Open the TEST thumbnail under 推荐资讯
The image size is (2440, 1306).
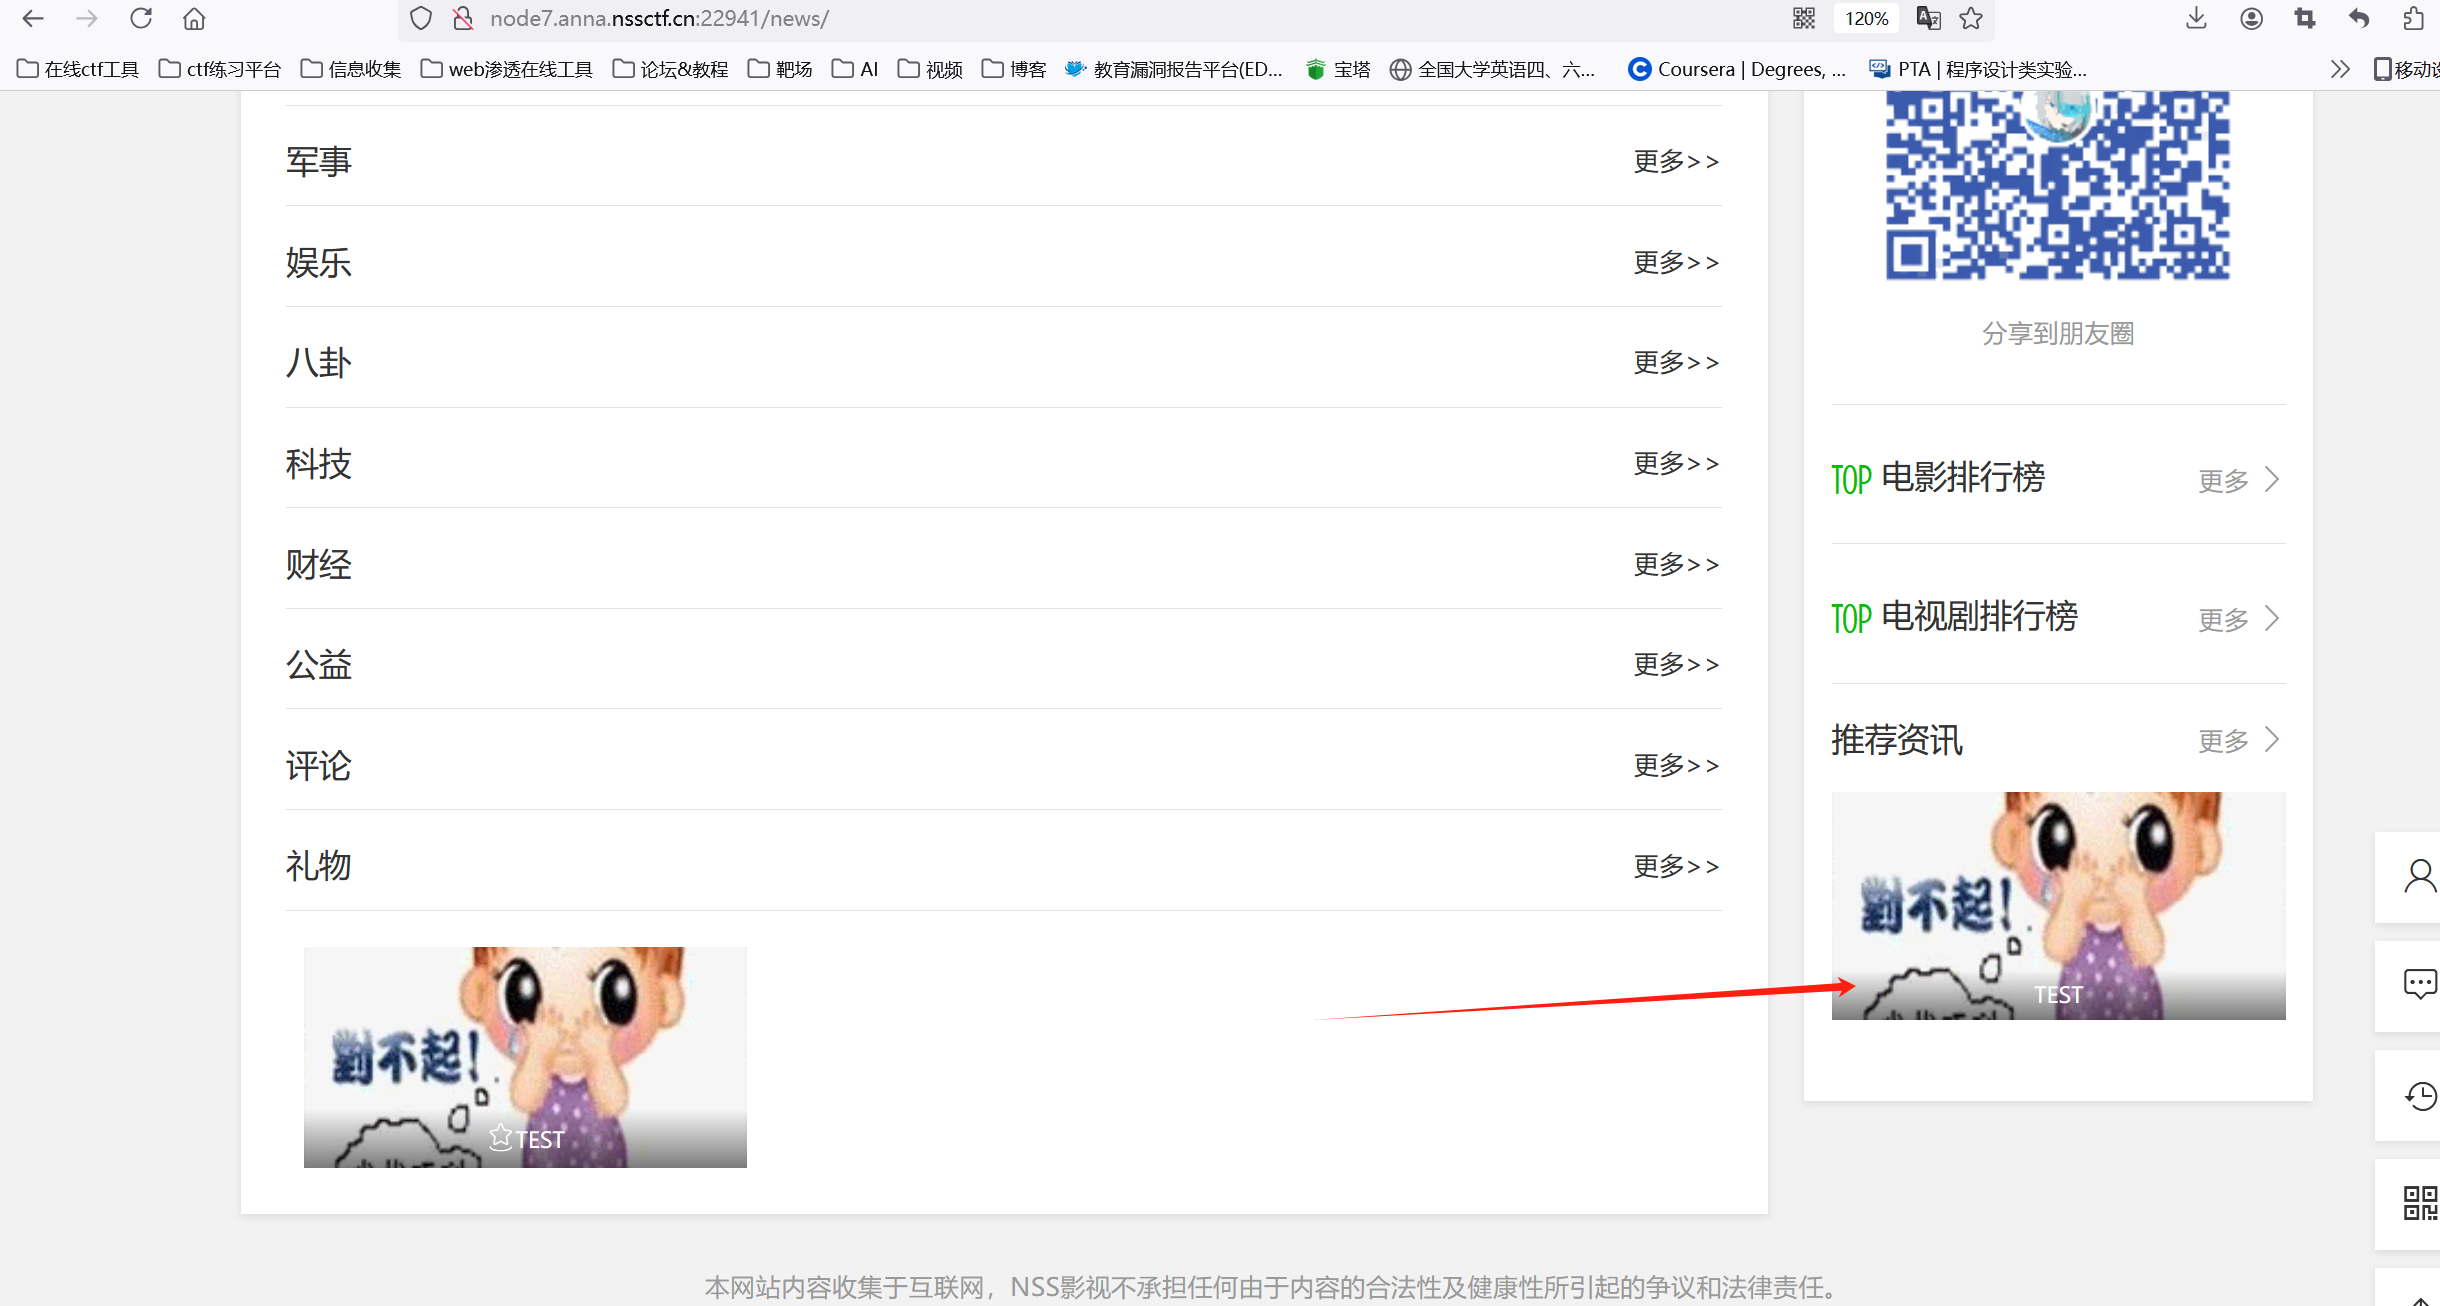click(x=2058, y=906)
